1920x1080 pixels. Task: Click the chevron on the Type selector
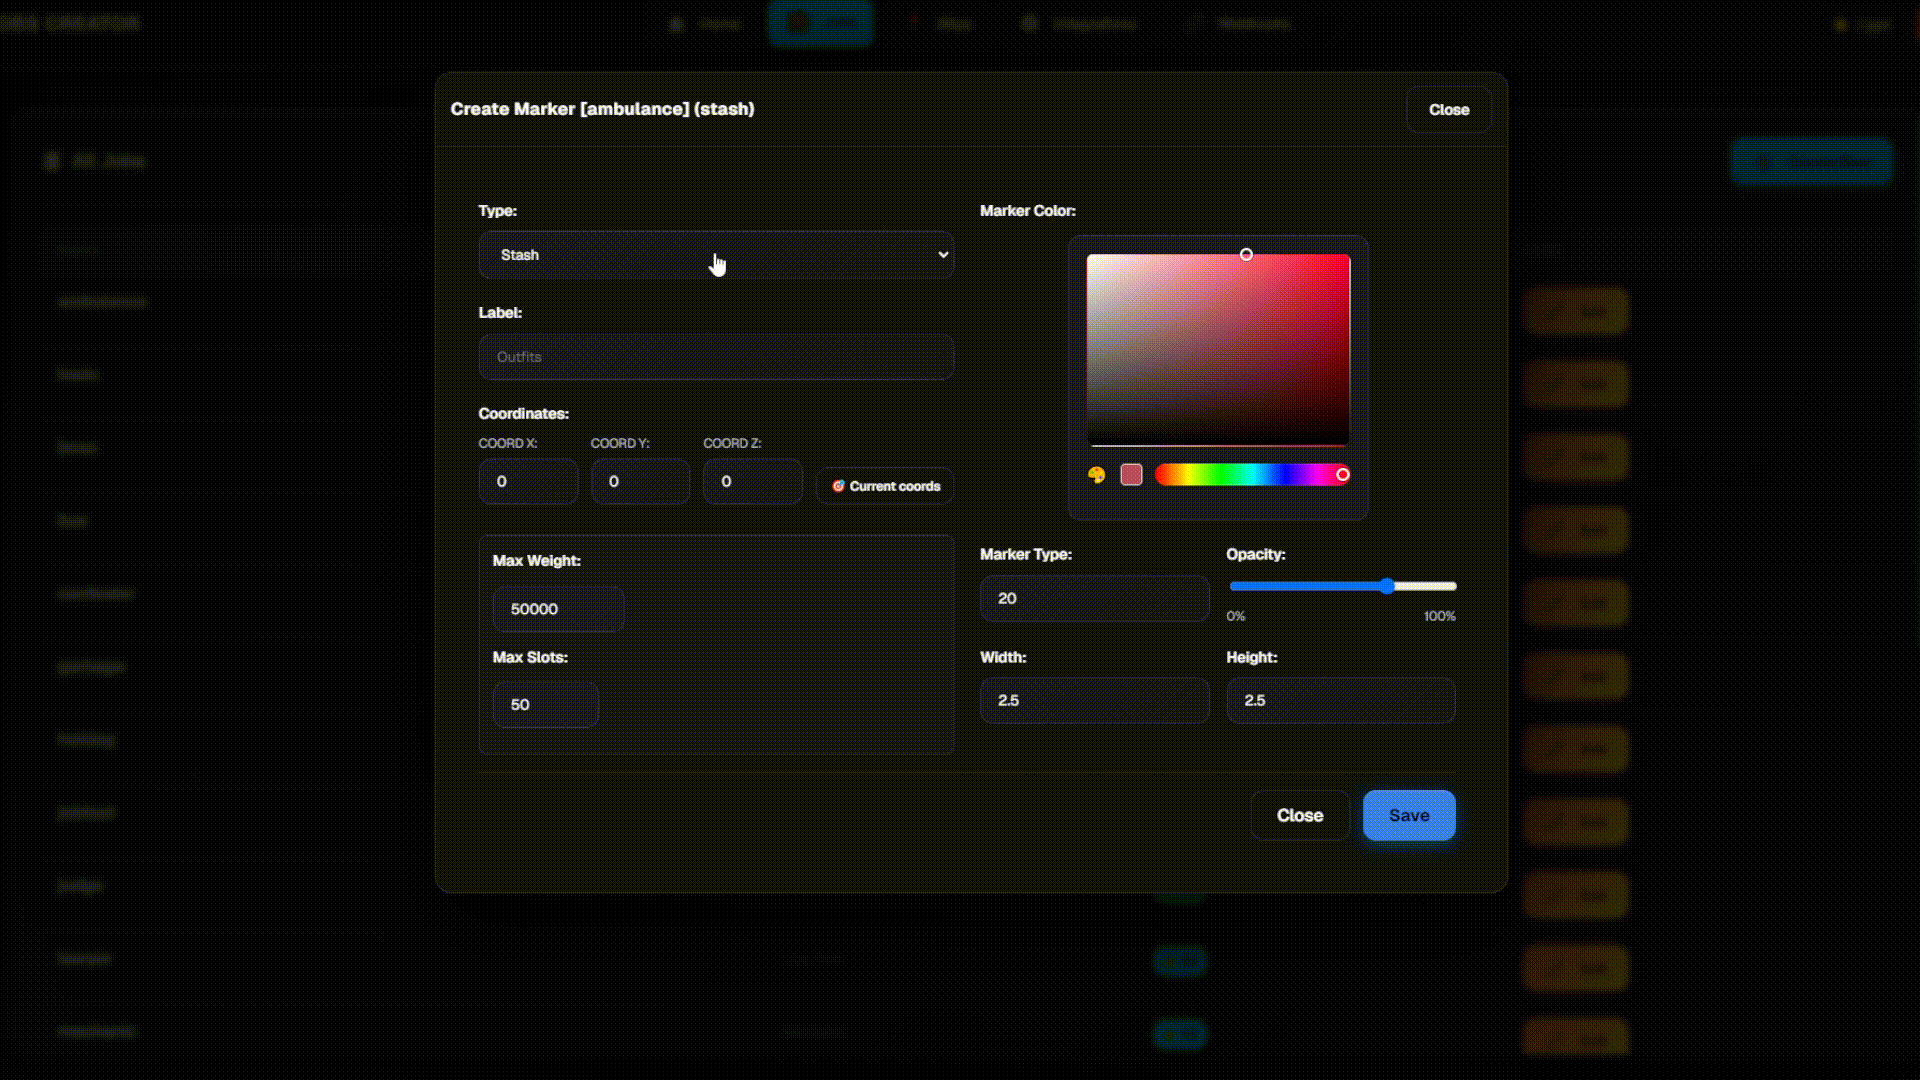coord(941,255)
